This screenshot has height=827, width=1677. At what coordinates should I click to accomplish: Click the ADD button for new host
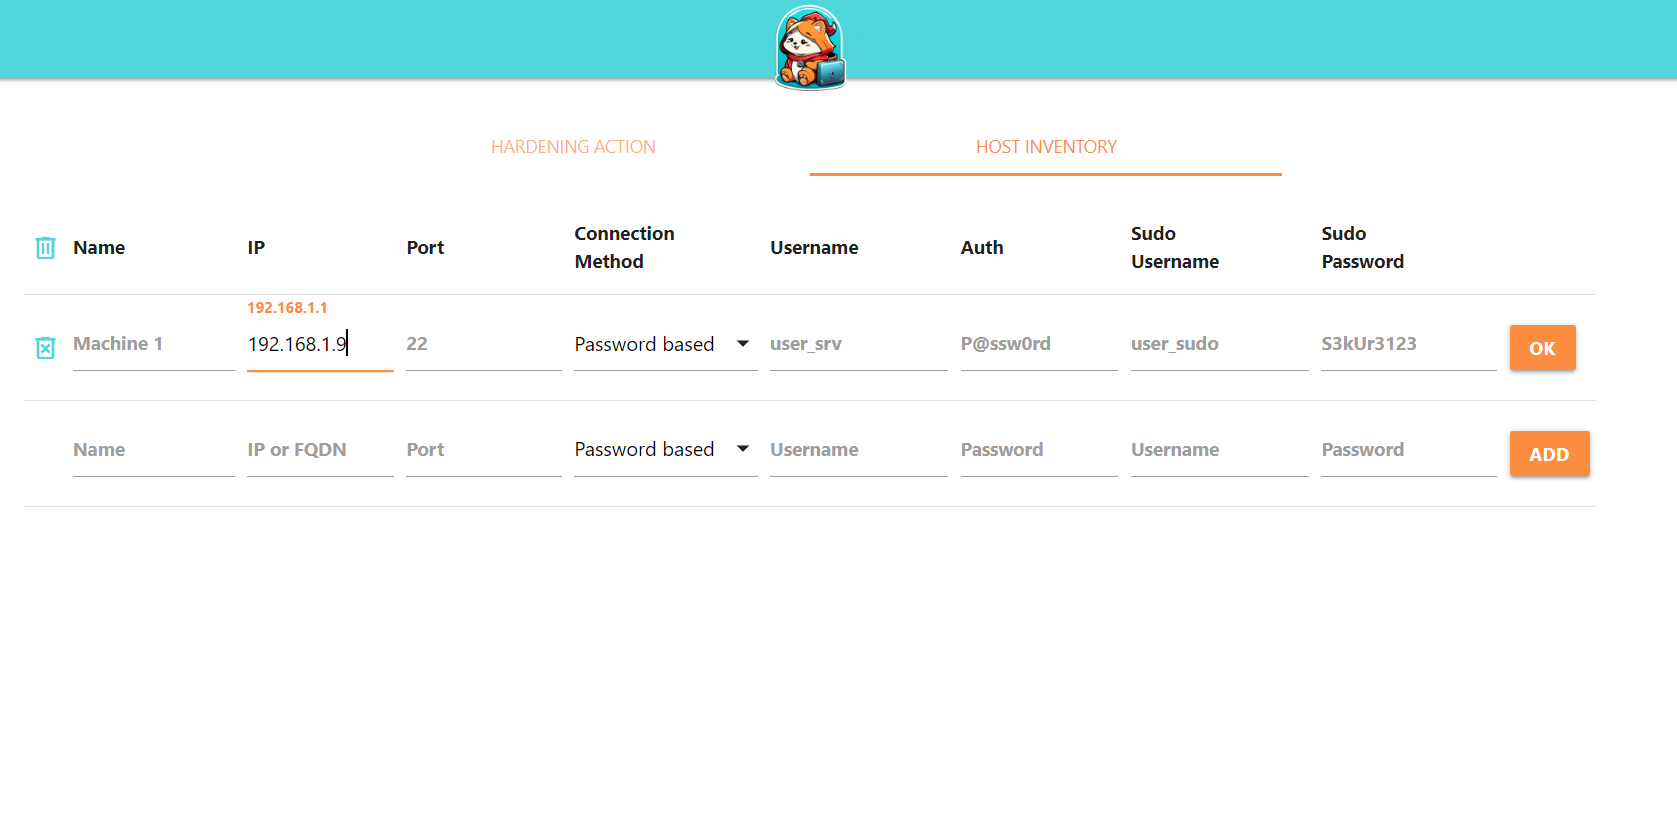coord(1549,454)
